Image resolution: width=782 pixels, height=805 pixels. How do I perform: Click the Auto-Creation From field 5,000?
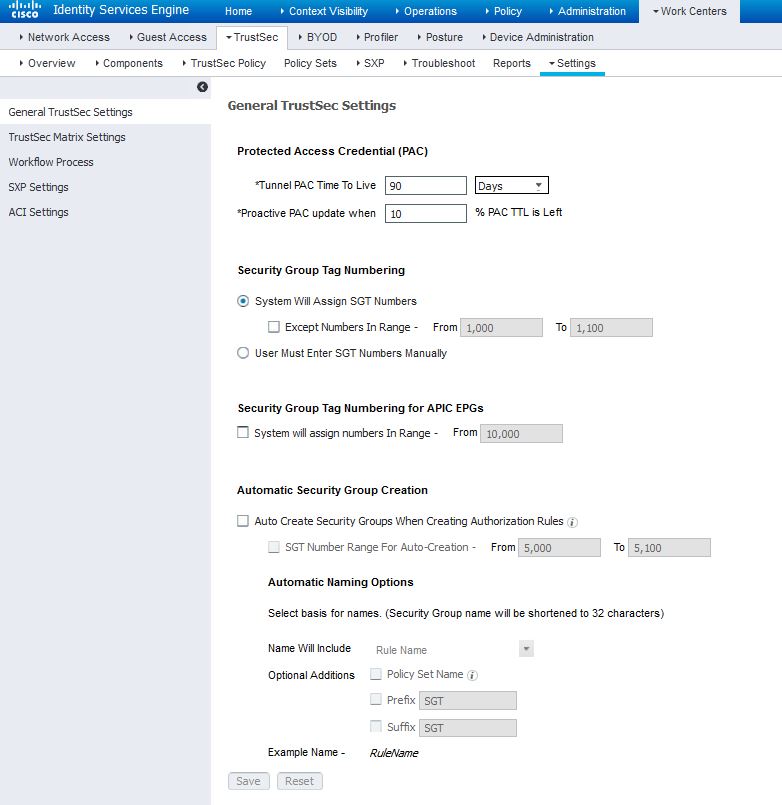tap(559, 548)
